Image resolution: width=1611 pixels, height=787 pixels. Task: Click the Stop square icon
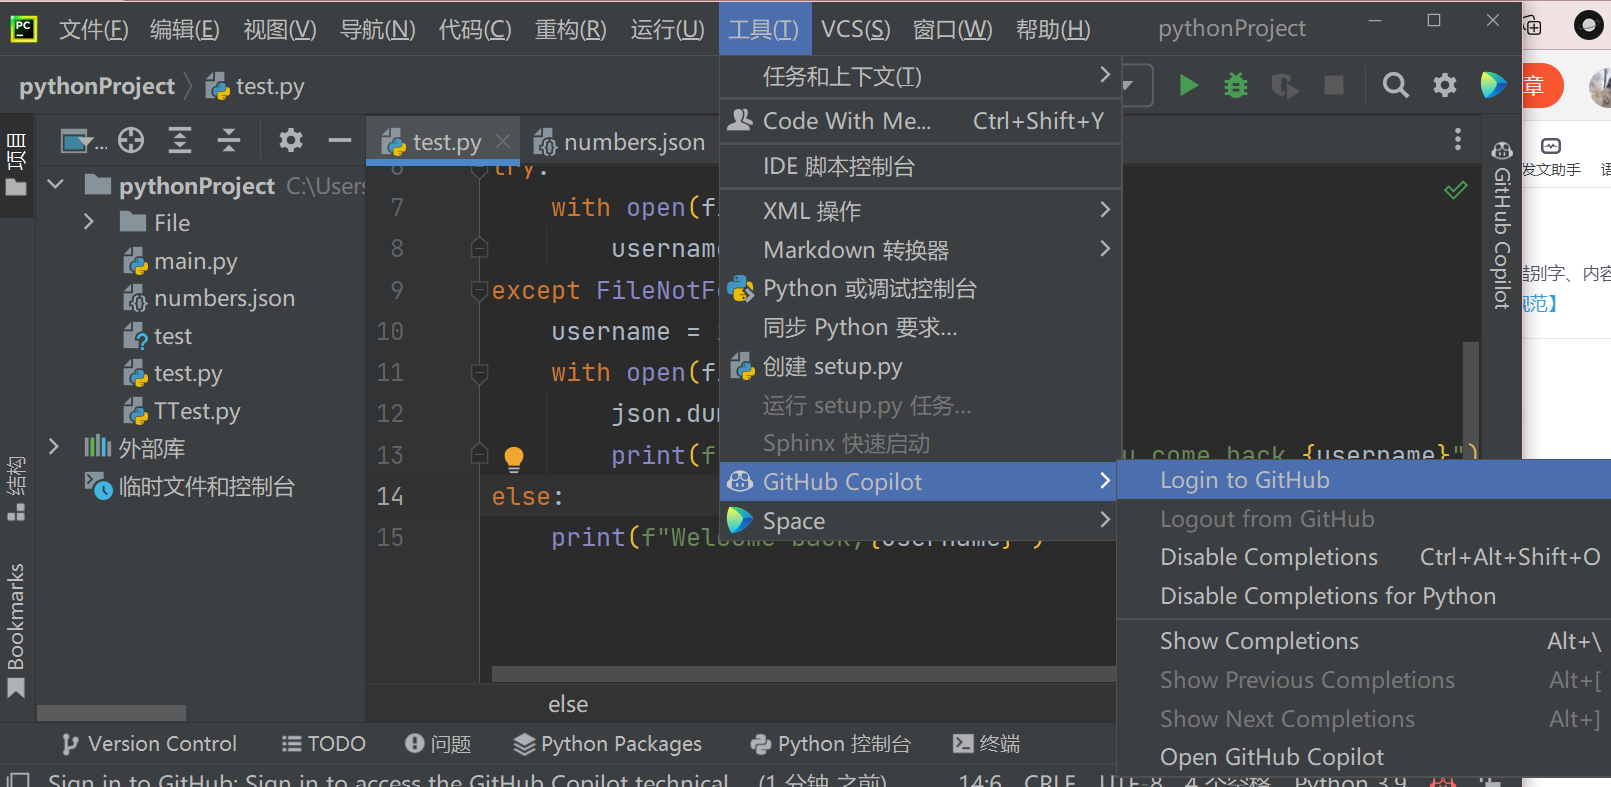1334,85
